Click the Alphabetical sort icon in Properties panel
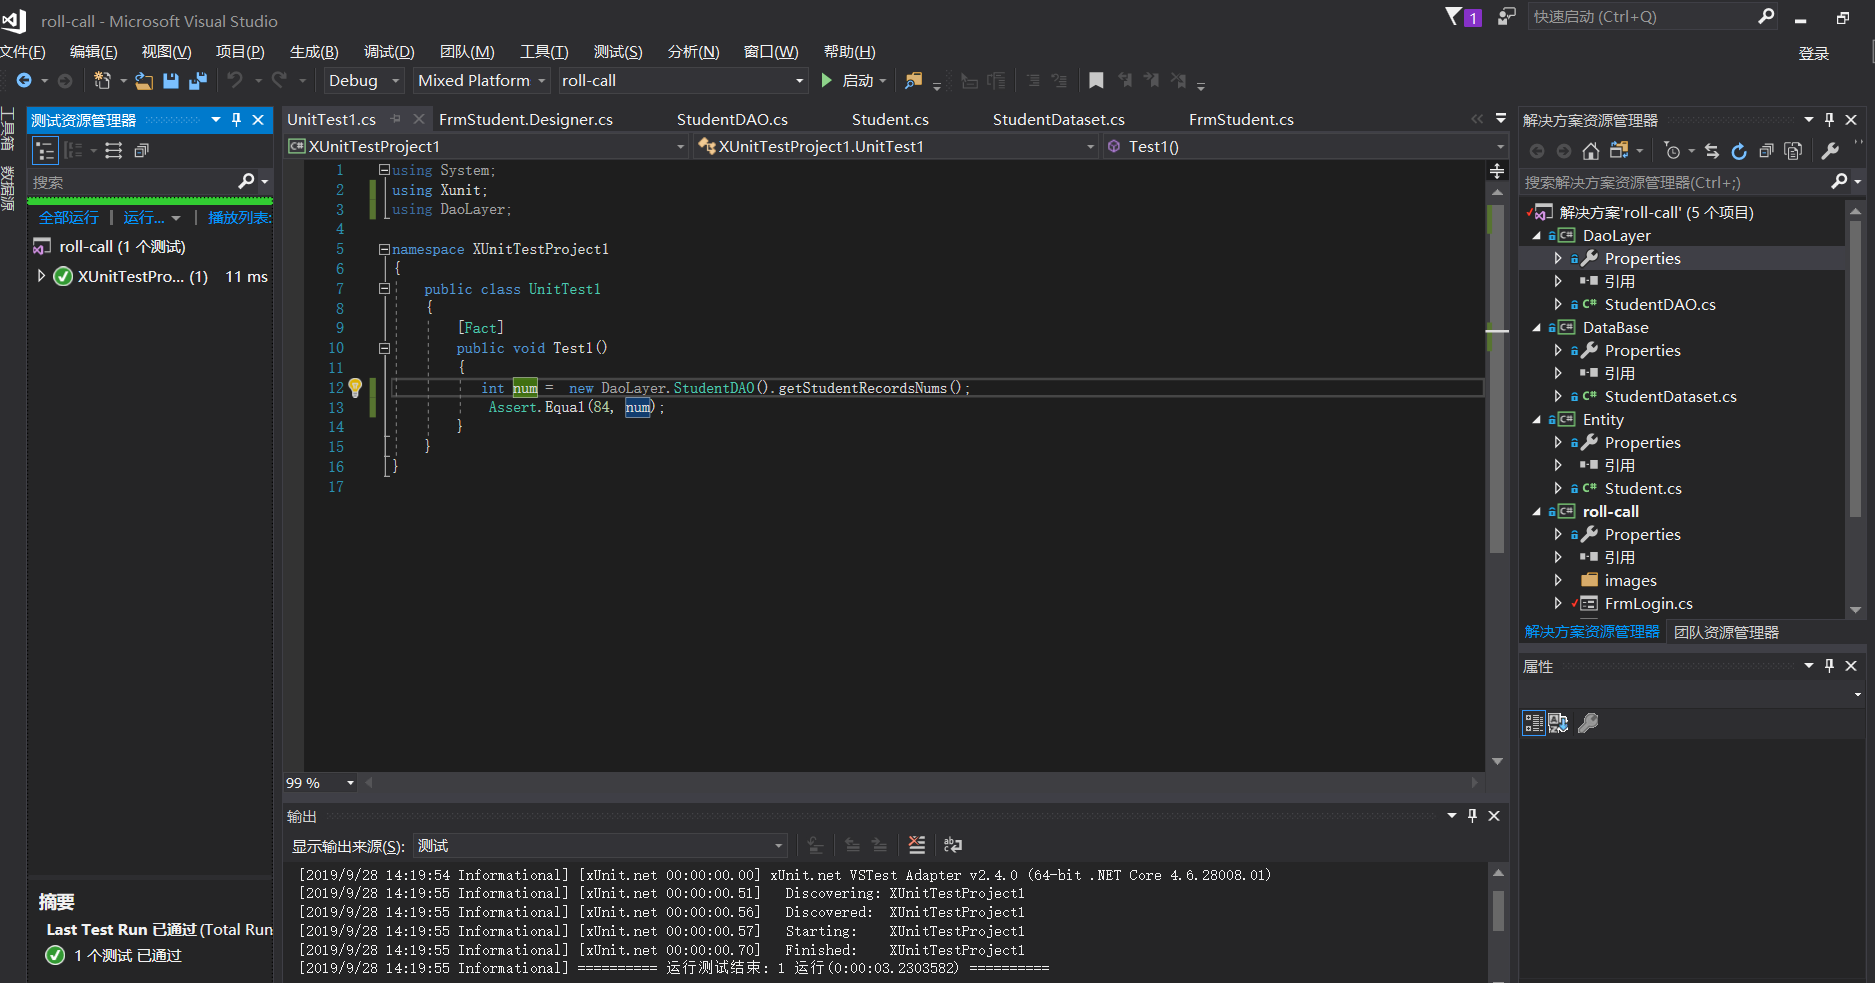Viewport: 1875px width, 983px height. [x=1558, y=723]
